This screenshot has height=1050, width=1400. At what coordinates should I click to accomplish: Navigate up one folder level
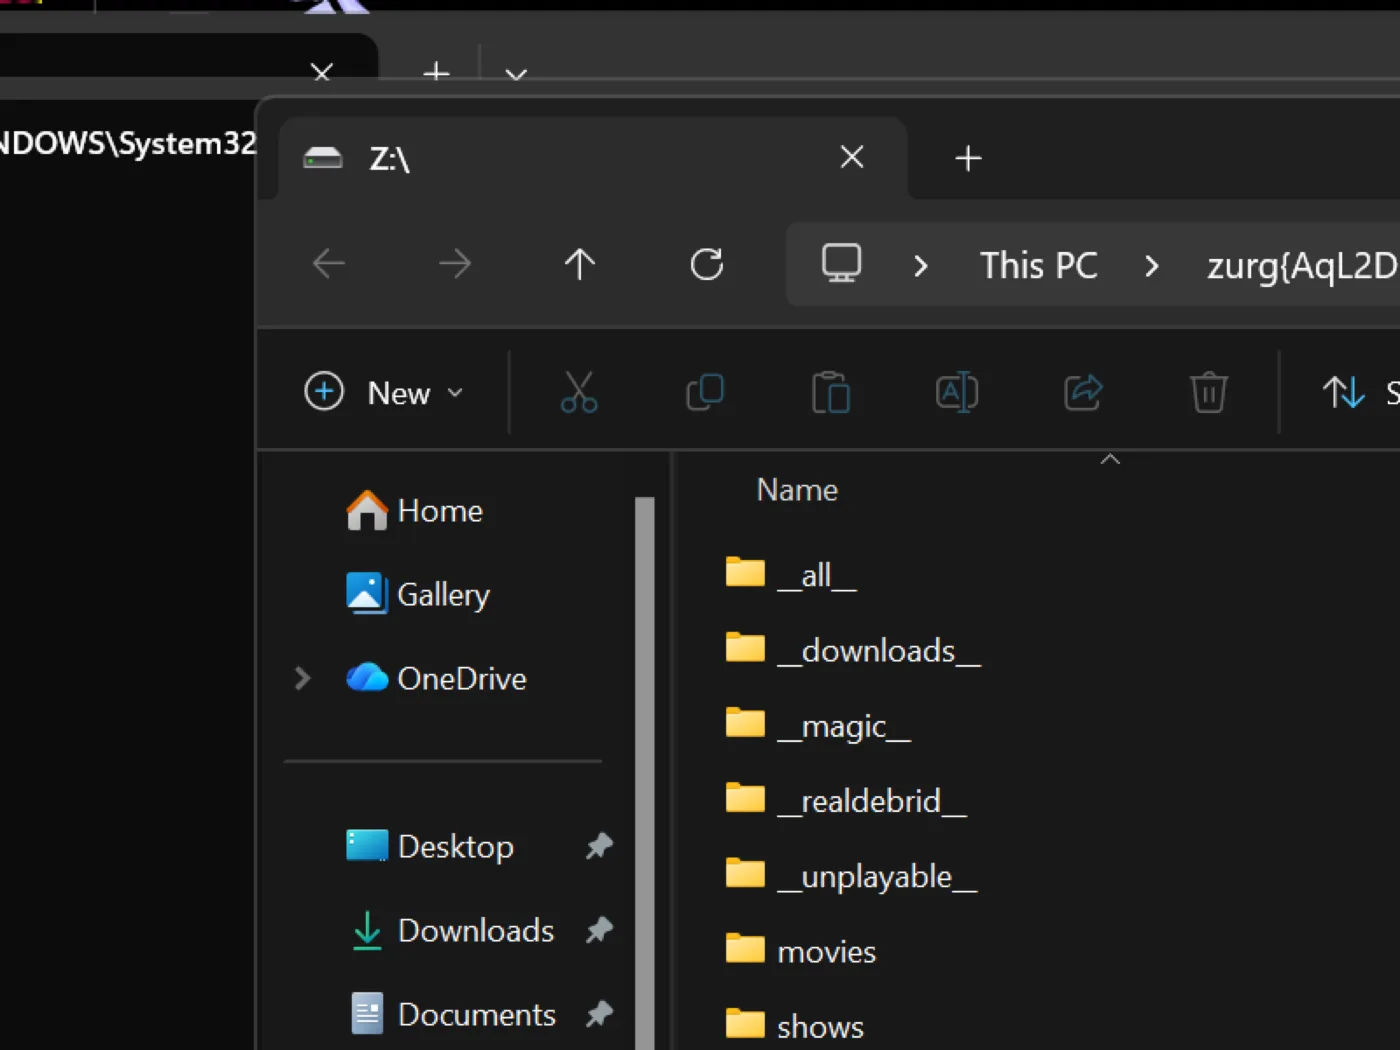coord(580,264)
